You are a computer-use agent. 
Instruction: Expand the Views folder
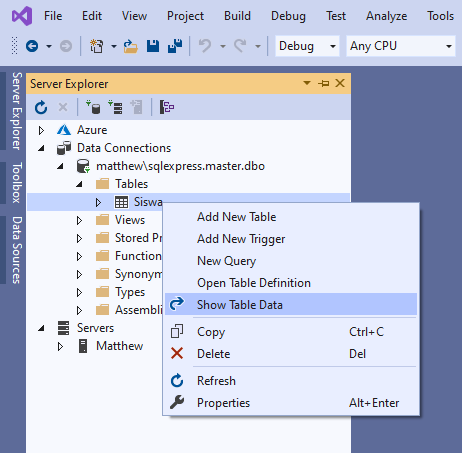pos(79,220)
